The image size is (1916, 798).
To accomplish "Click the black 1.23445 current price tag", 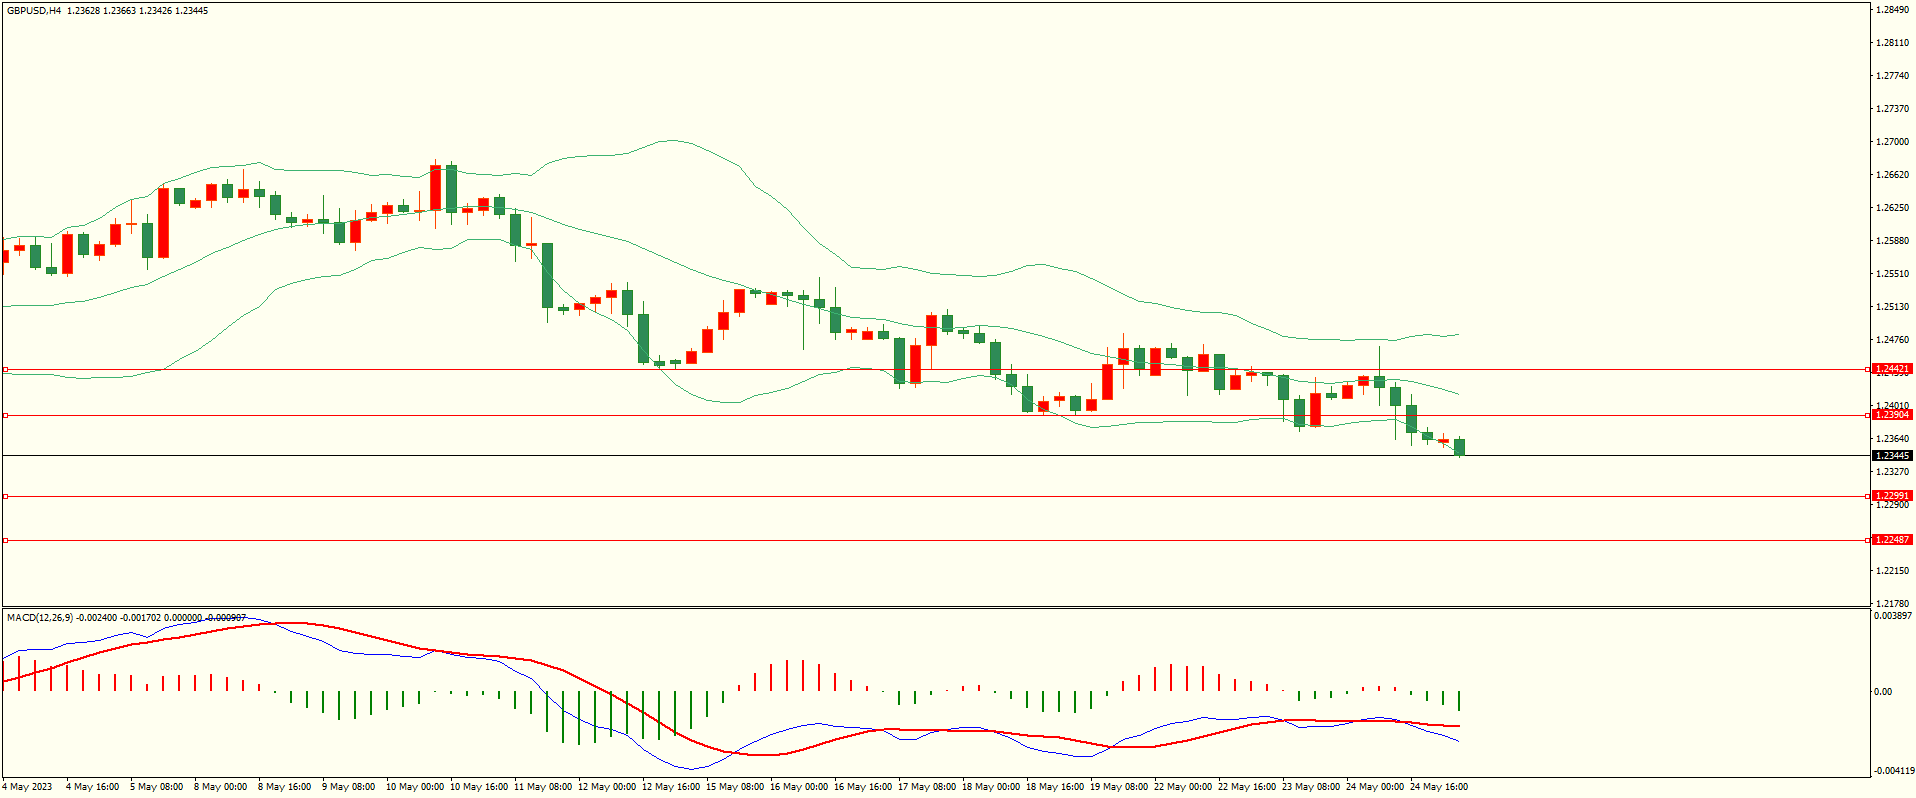I will tap(1891, 456).
